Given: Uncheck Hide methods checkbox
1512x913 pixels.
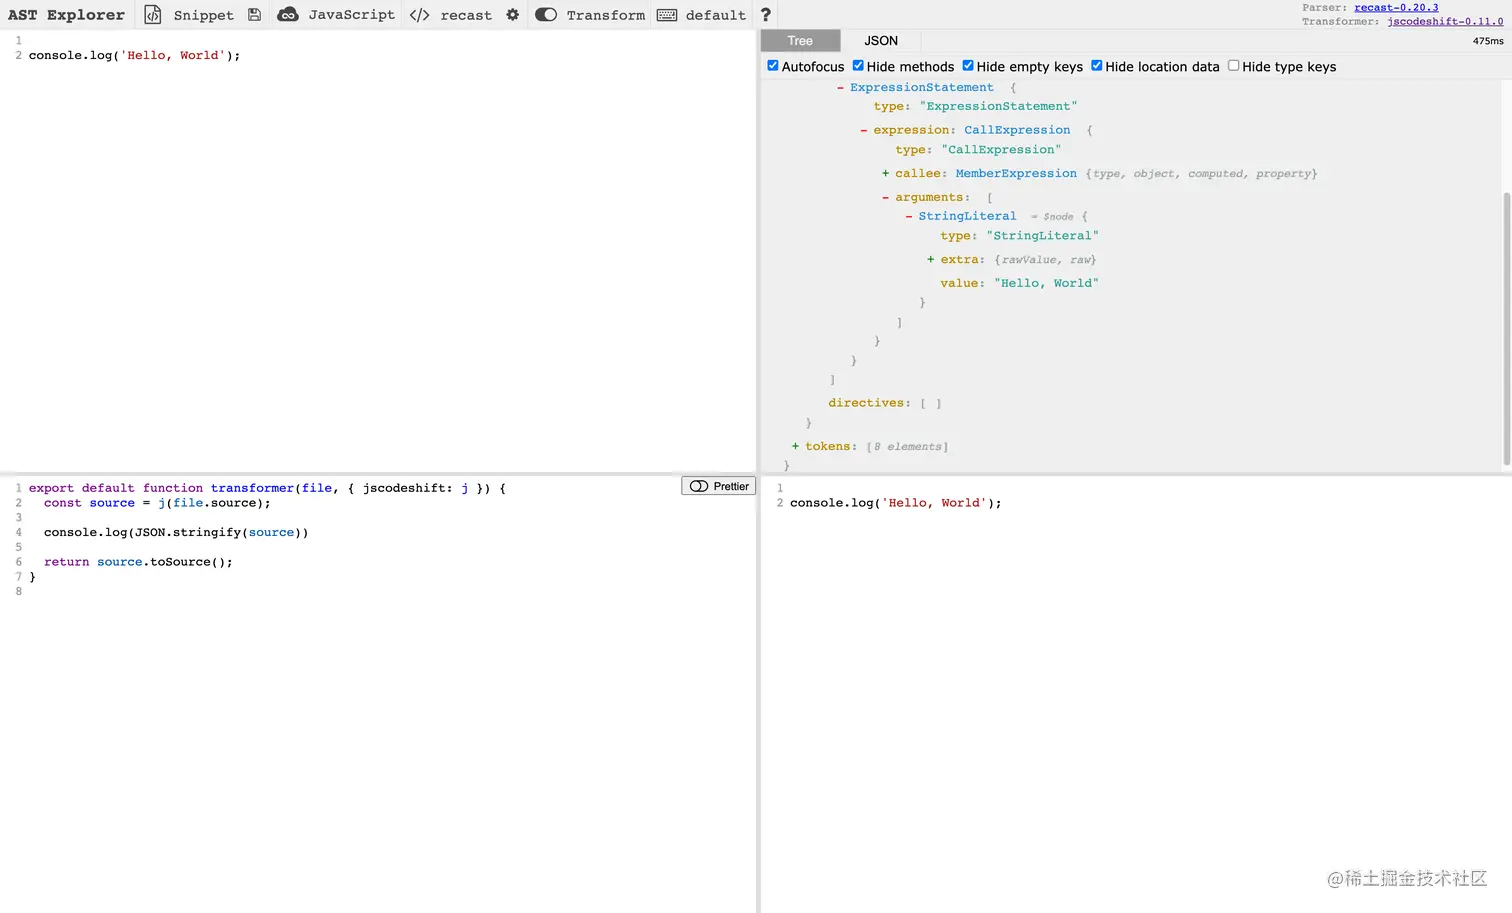Looking at the screenshot, I should click(858, 66).
